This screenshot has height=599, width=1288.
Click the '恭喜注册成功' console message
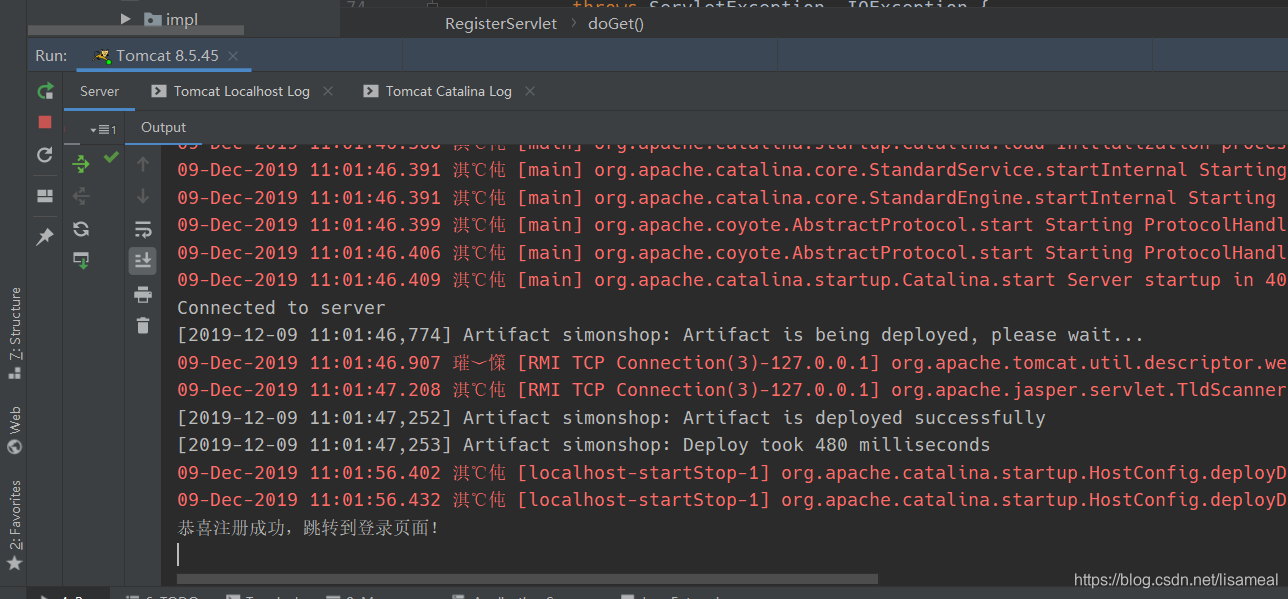click(308, 527)
